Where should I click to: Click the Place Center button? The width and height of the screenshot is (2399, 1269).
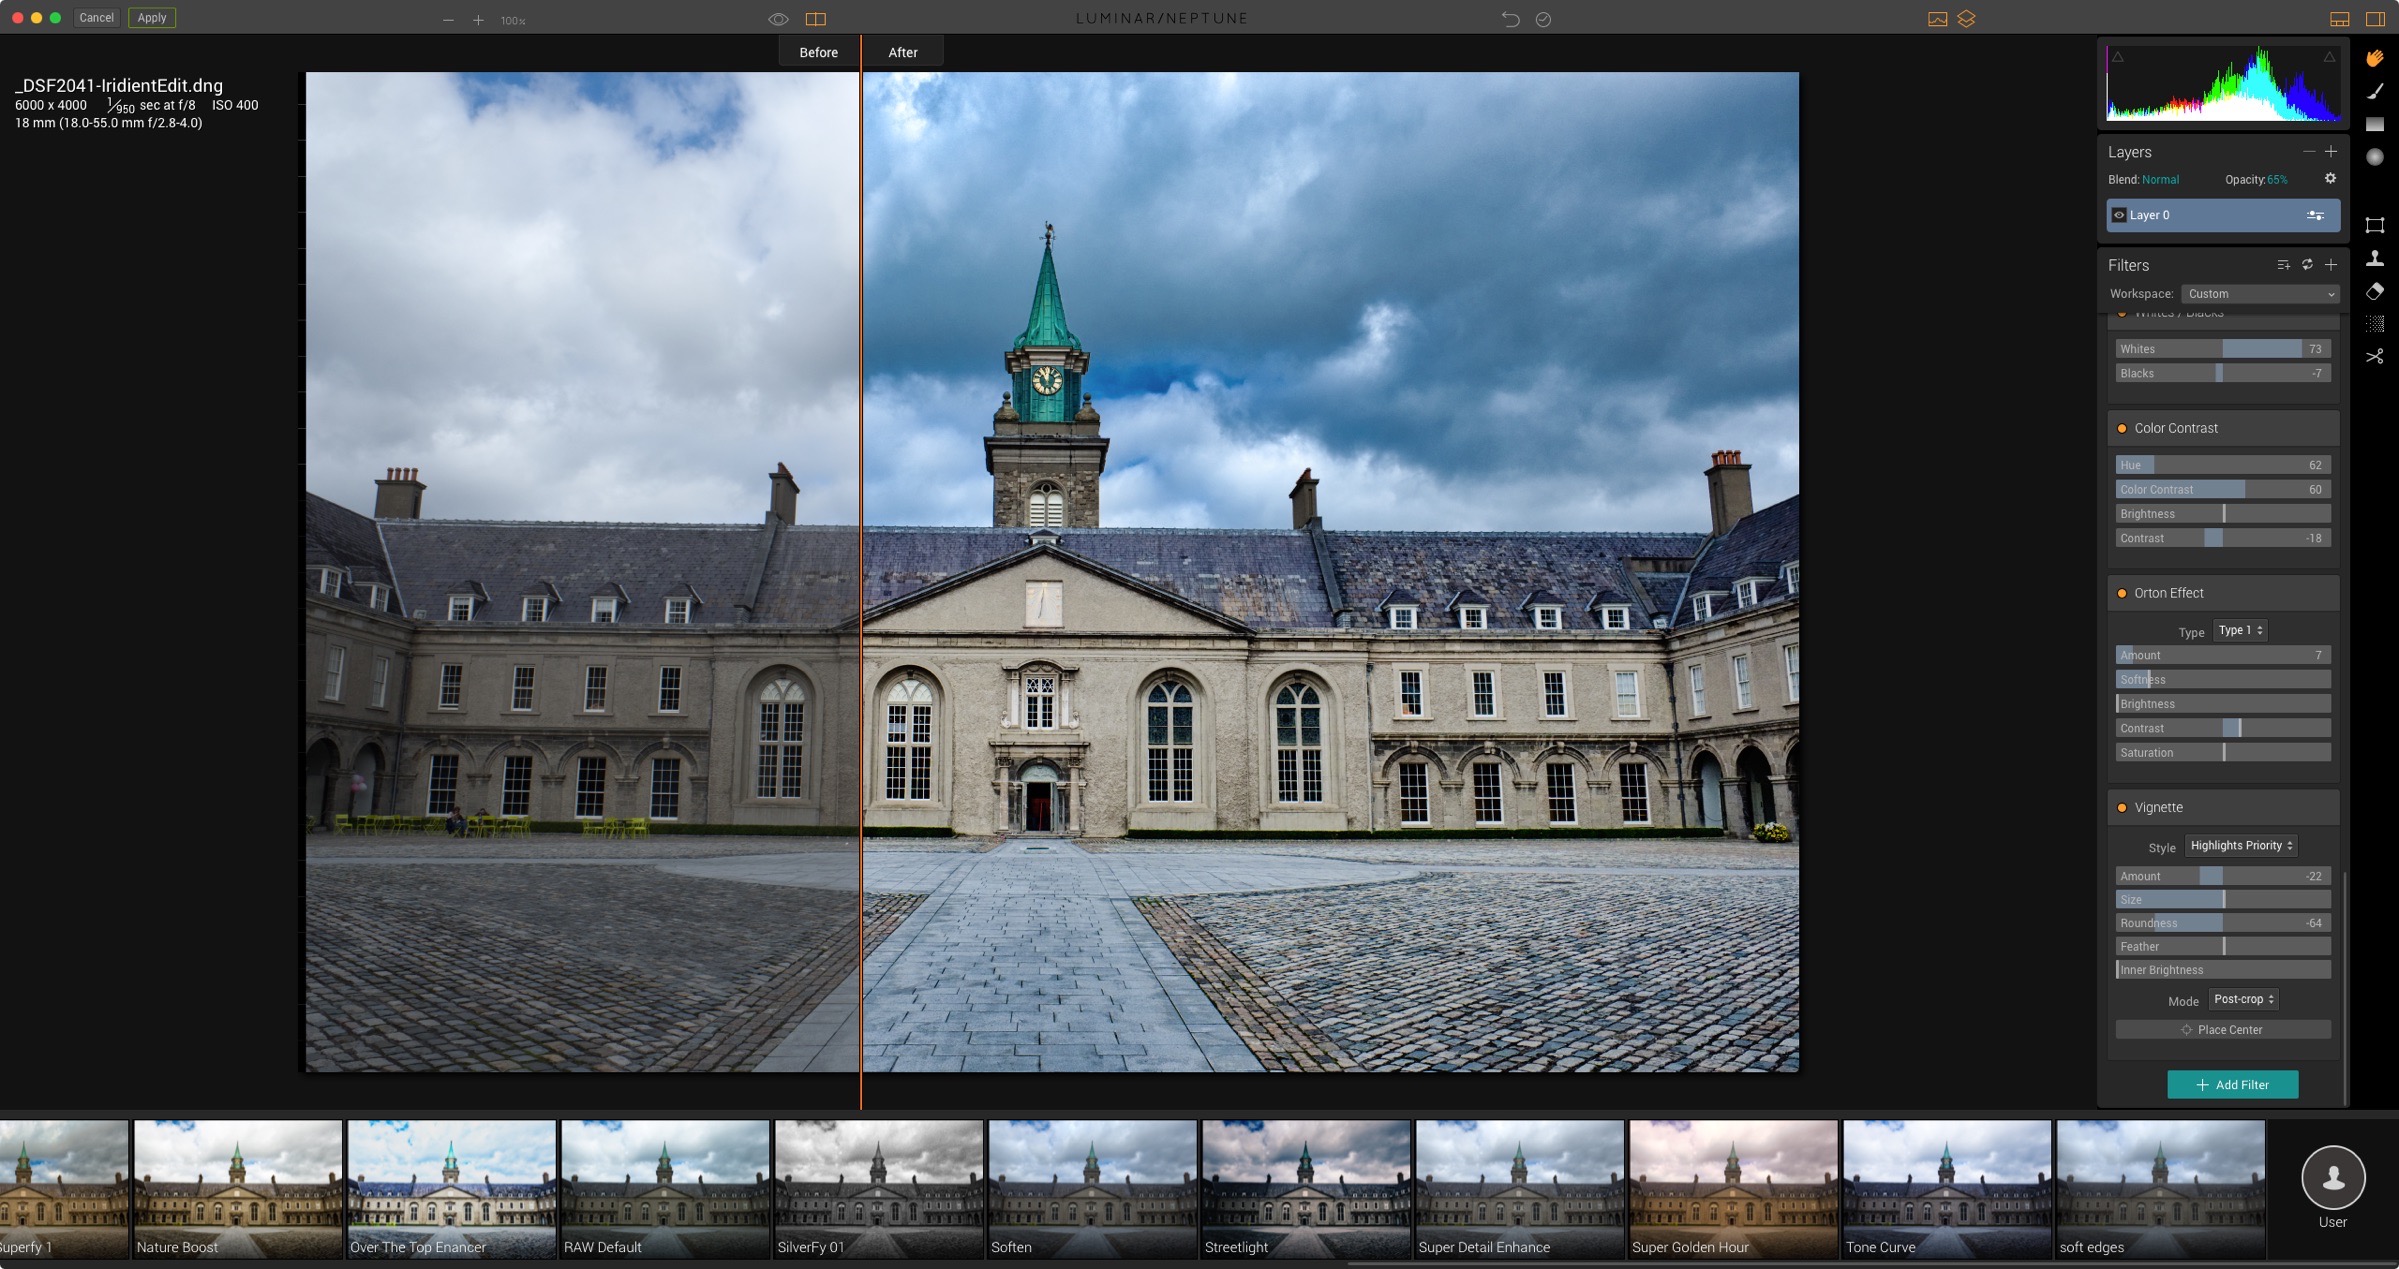[2222, 1030]
